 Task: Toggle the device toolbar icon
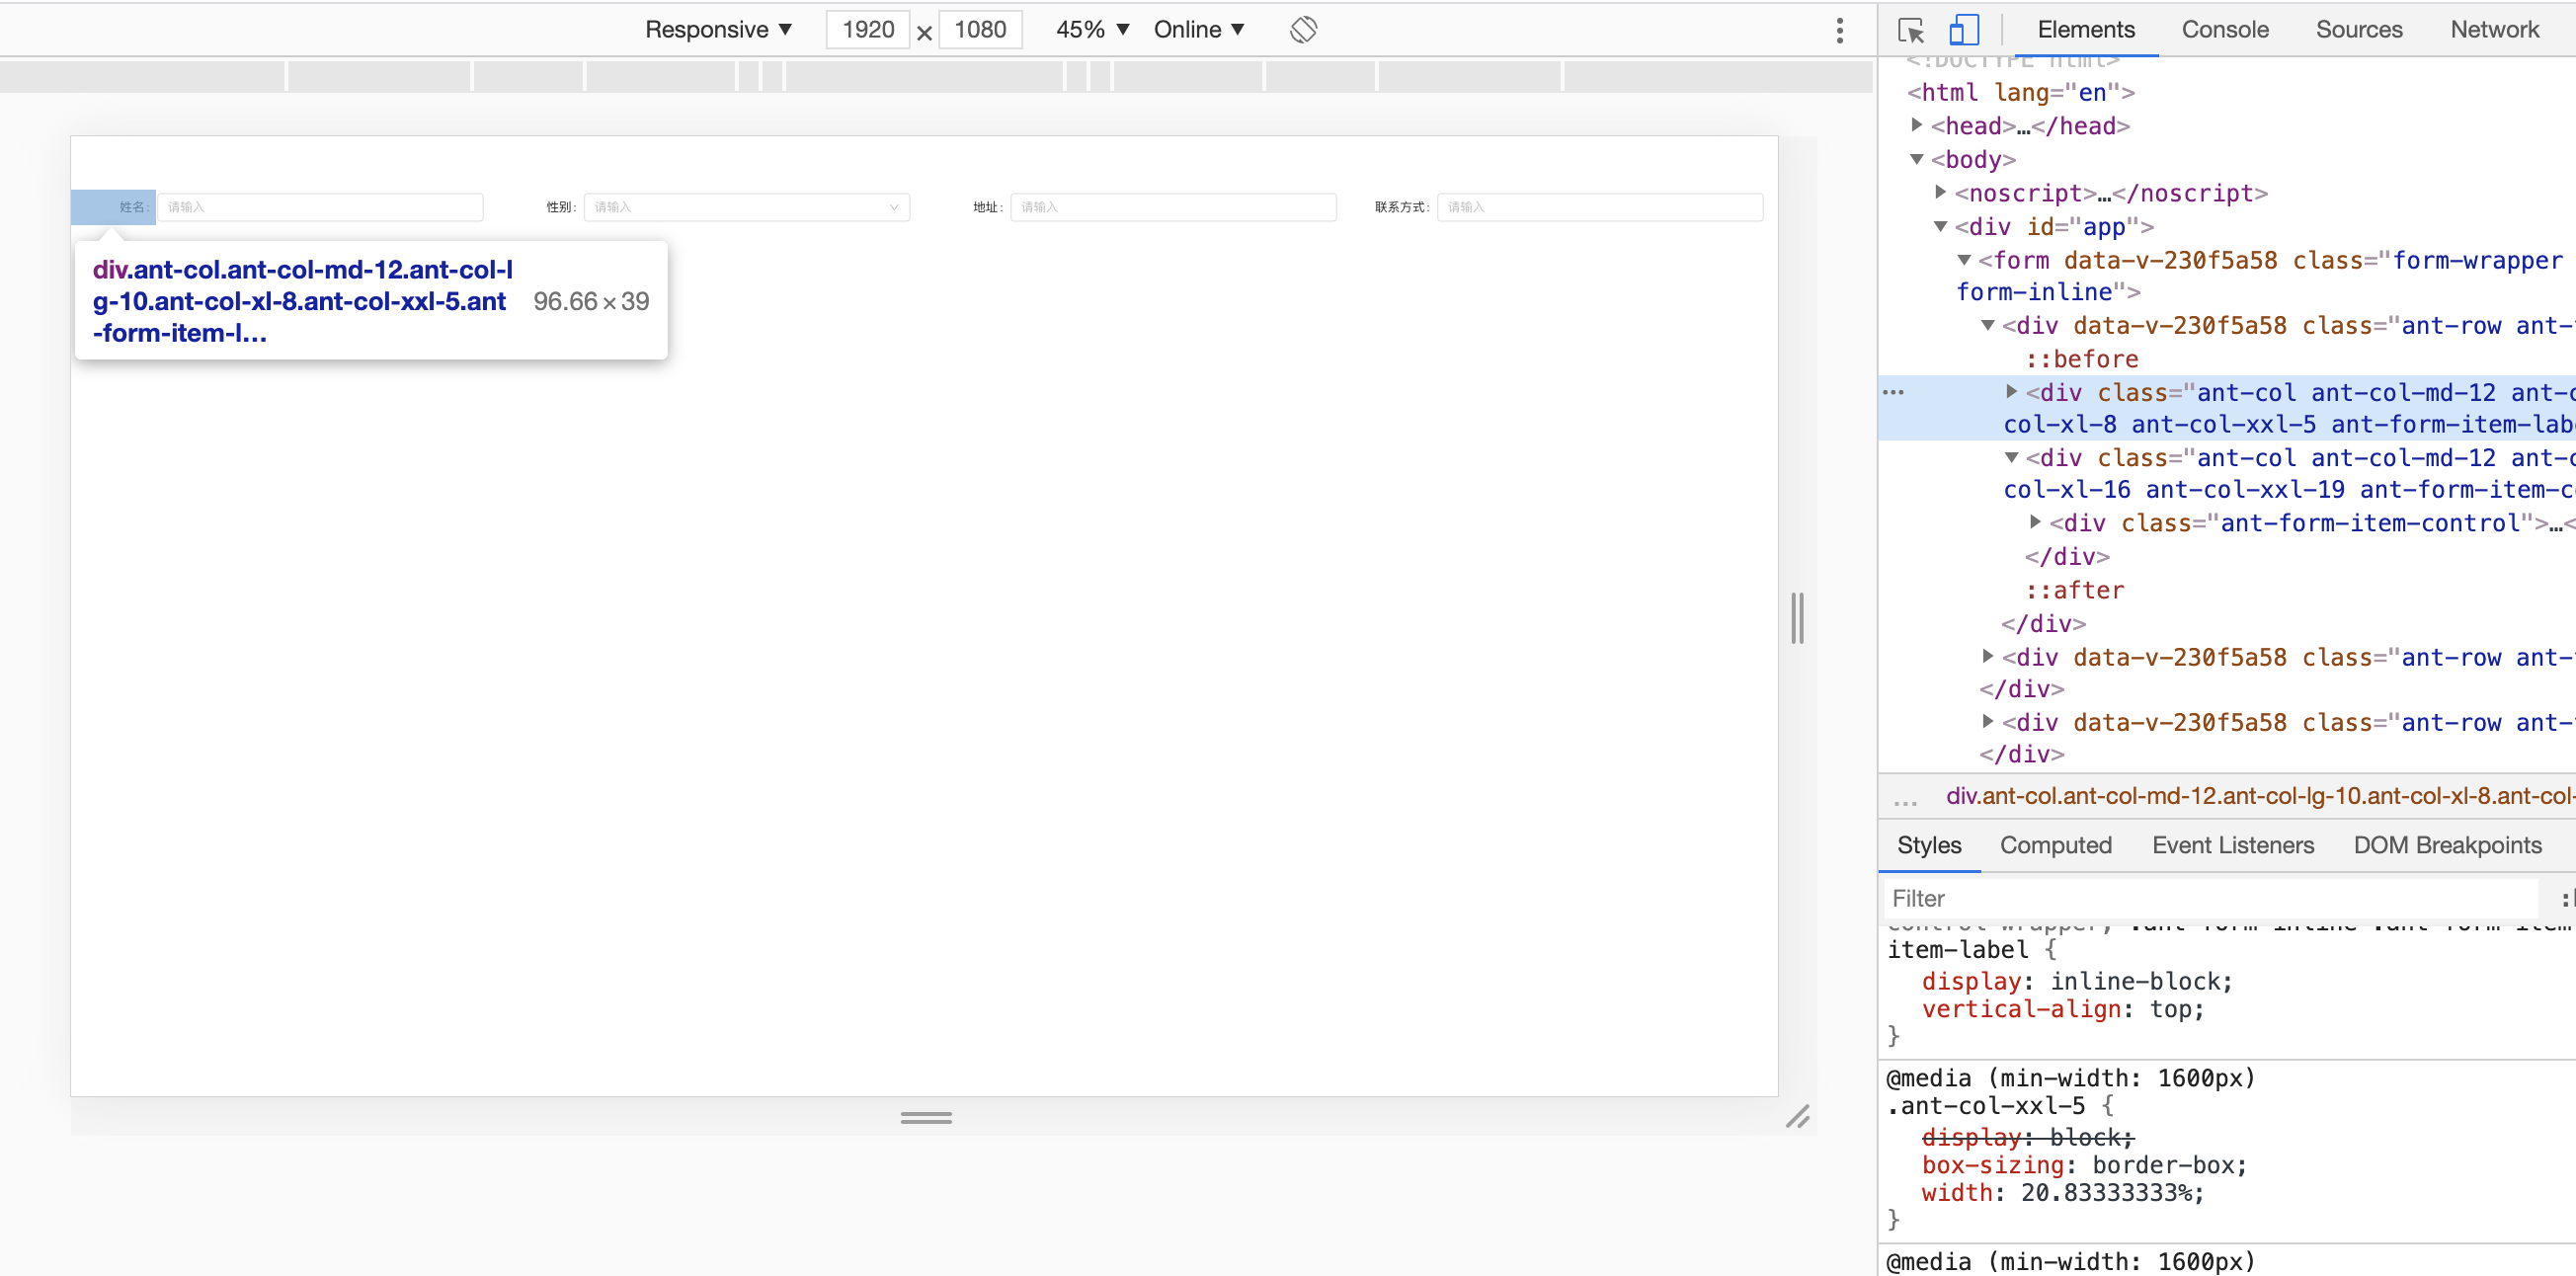1964,30
